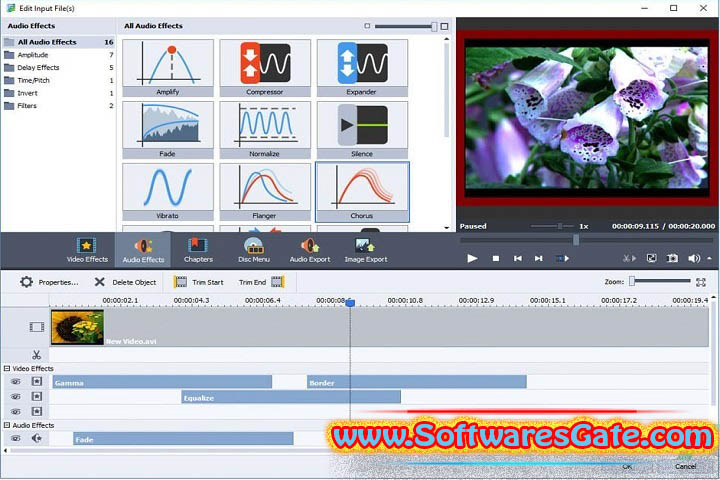Image resolution: width=720 pixels, height=480 pixels.
Task: Select the Chorus audio effect
Action: click(362, 192)
